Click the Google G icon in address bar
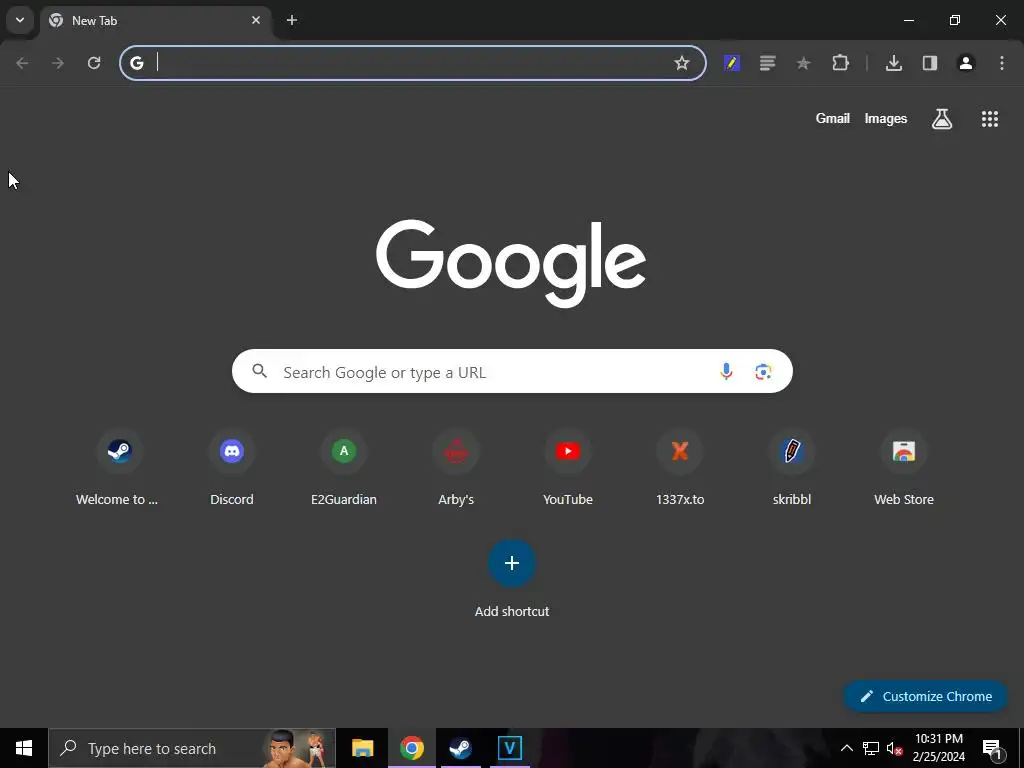 click(136, 63)
